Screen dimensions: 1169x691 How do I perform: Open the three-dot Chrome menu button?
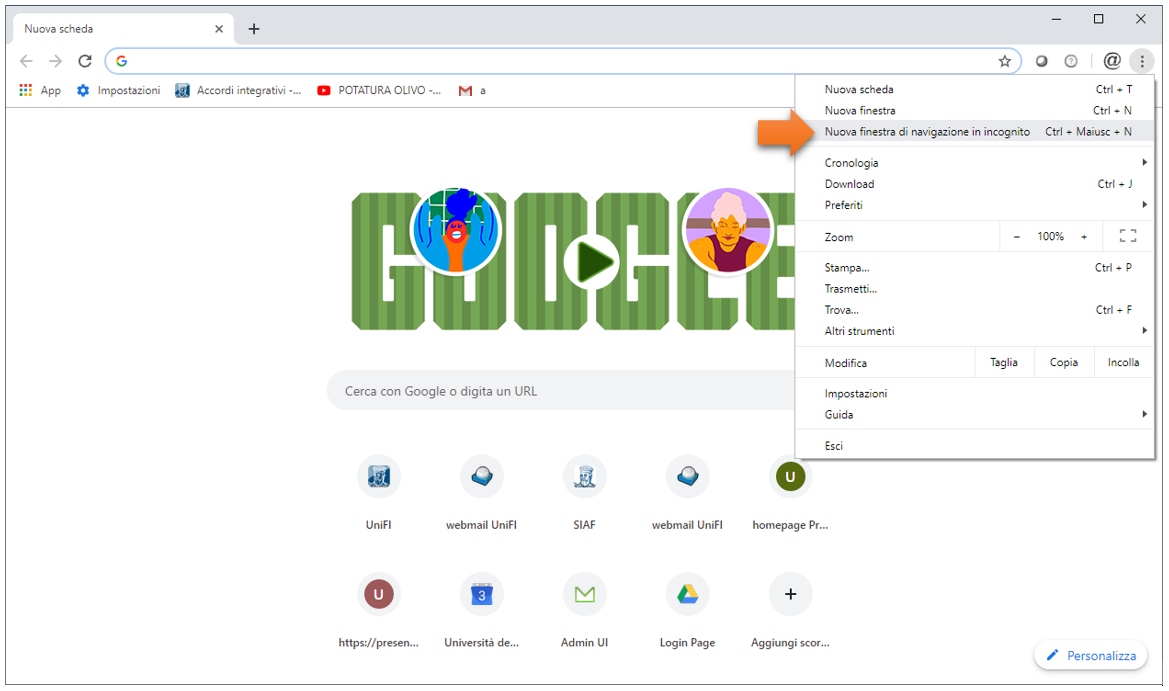(x=1141, y=61)
